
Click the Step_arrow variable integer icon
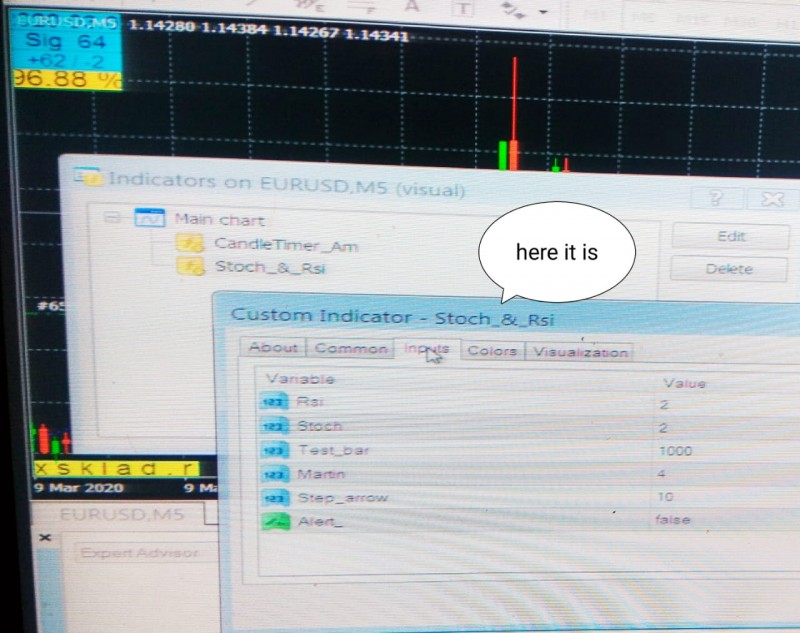(x=276, y=497)
